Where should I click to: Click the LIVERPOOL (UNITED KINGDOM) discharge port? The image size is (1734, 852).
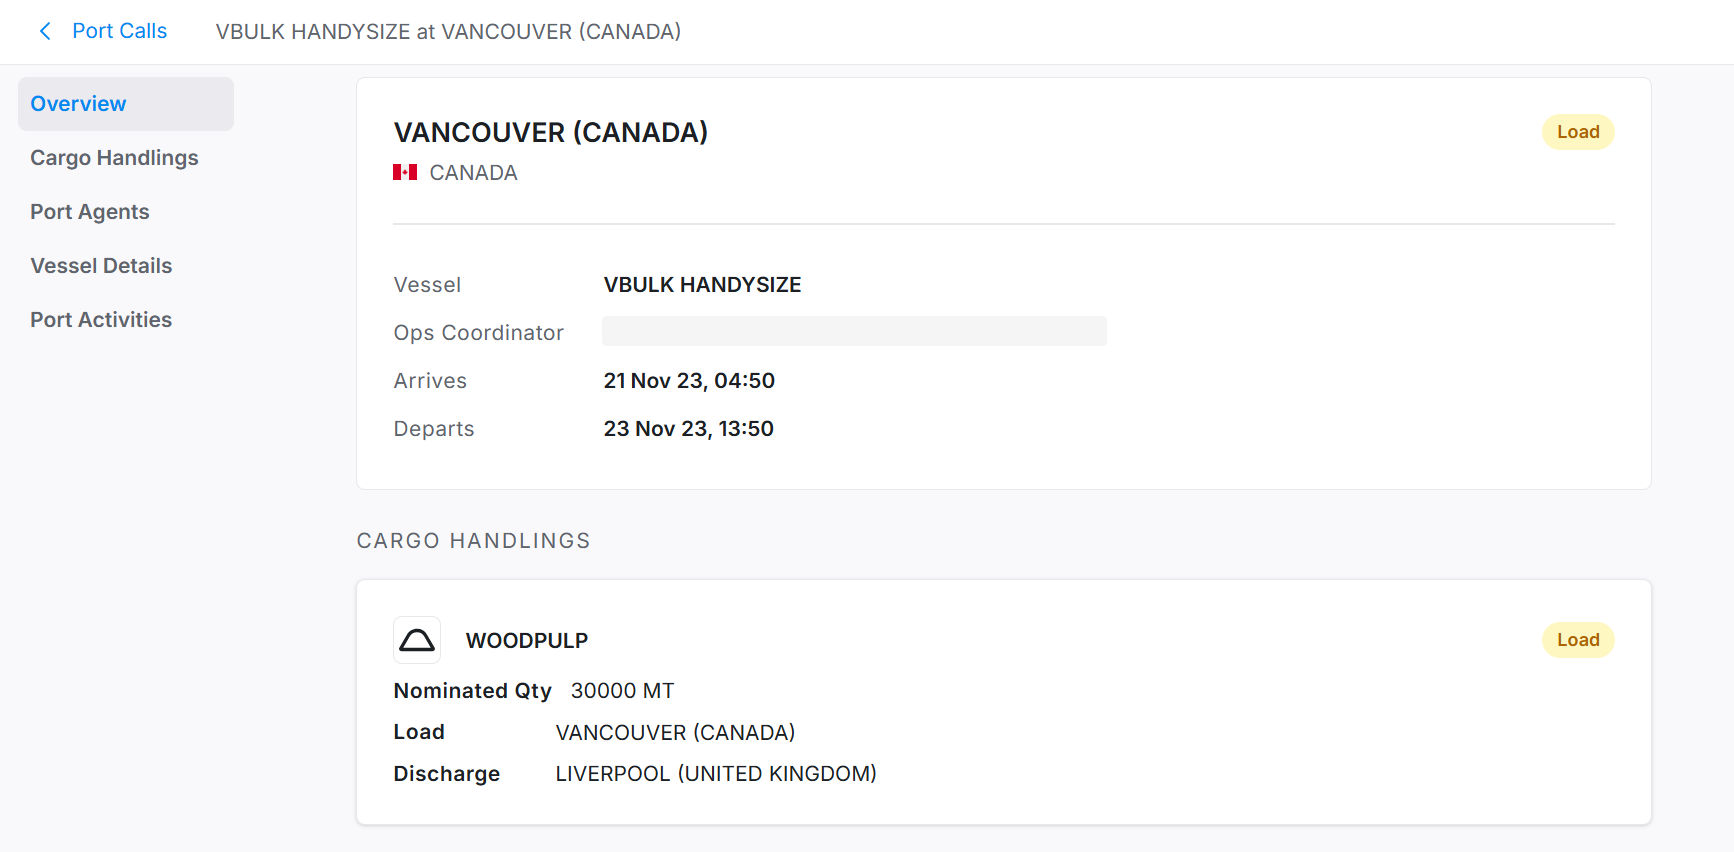tap(716, 774)
